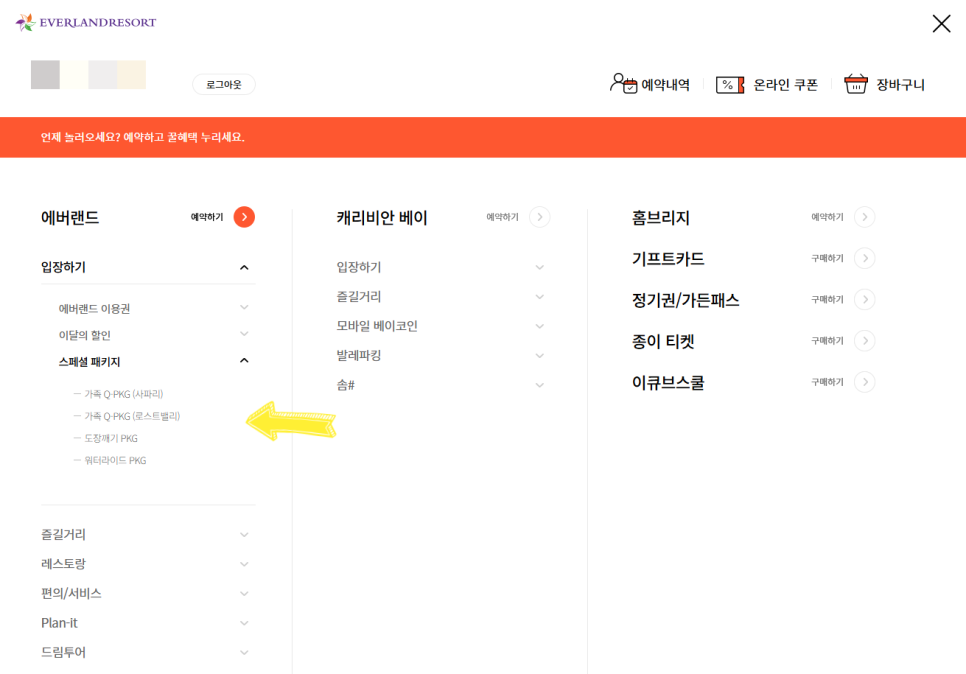Viewport: 966px width, 674px height.
Task: Expand 발레파킹 chevron
Action: click(x=540, y=356)
